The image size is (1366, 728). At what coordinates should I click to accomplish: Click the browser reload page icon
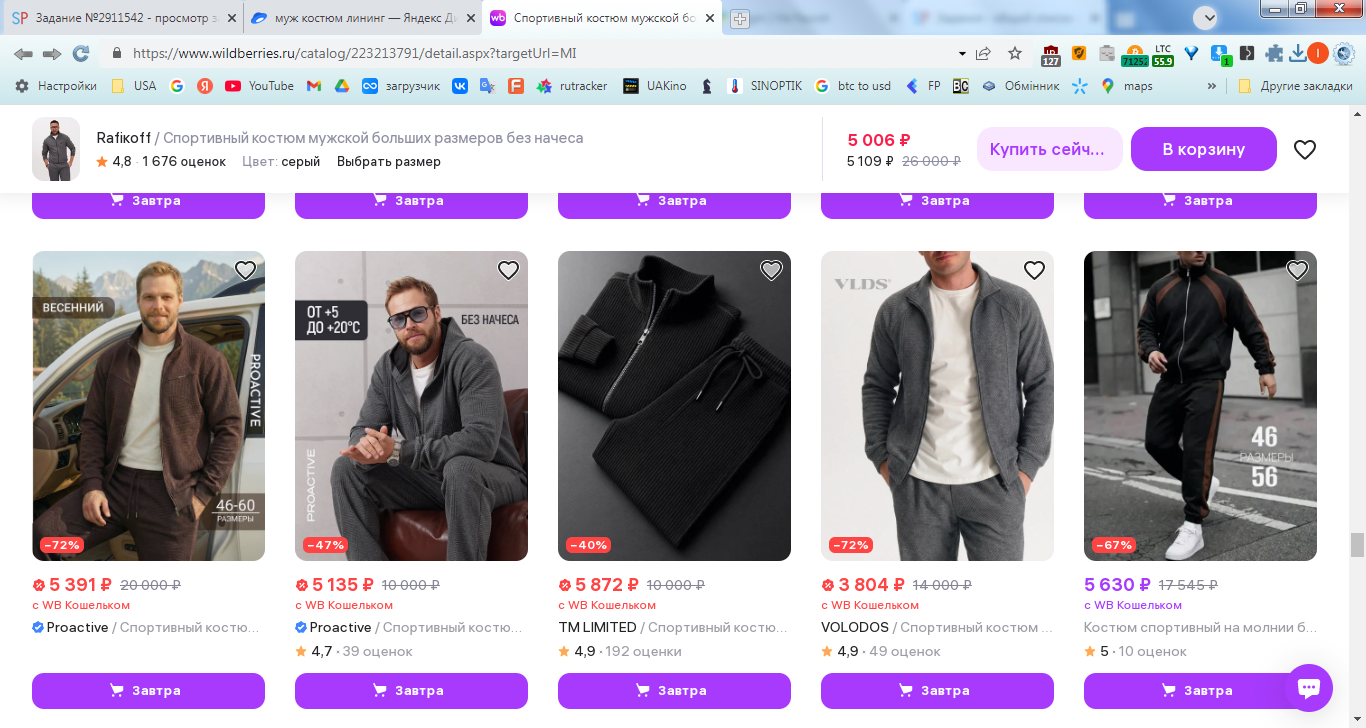coord(81,54)
